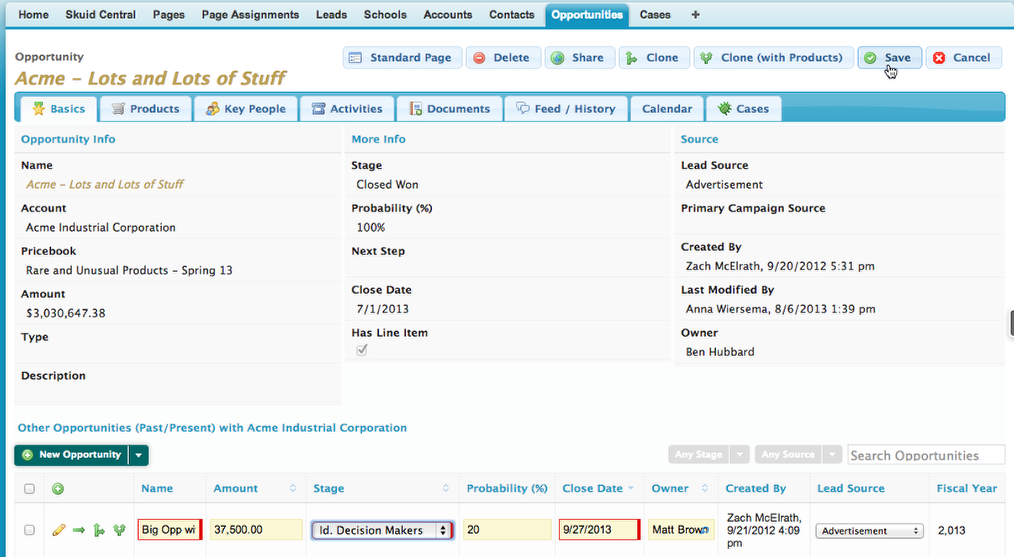Switch to the Products tab

[x=145, y=108]
